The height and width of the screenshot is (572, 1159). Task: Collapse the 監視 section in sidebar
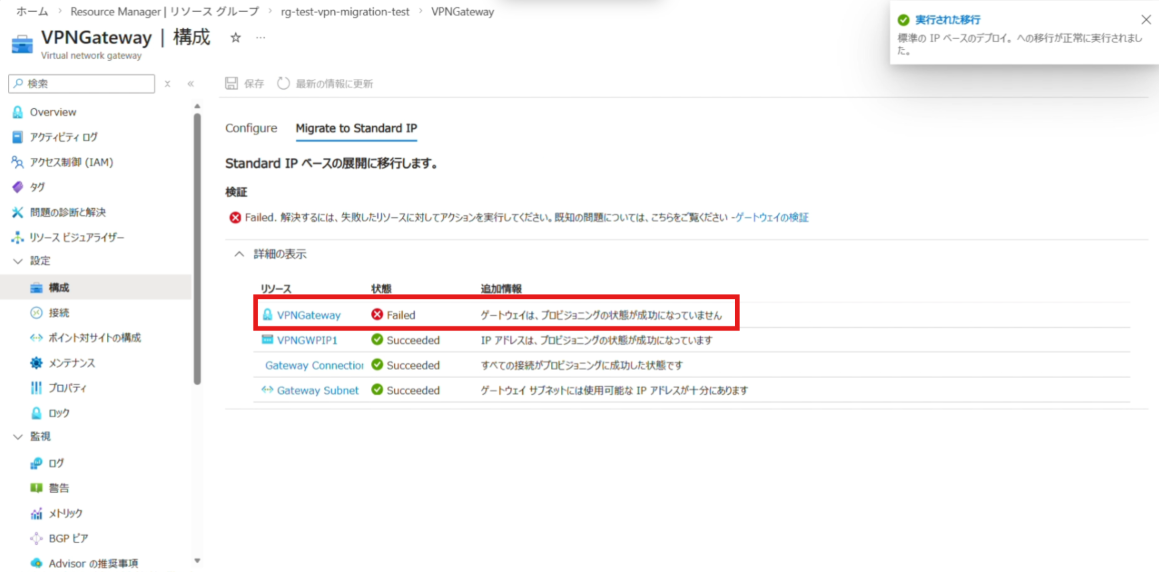click(18, 437)
